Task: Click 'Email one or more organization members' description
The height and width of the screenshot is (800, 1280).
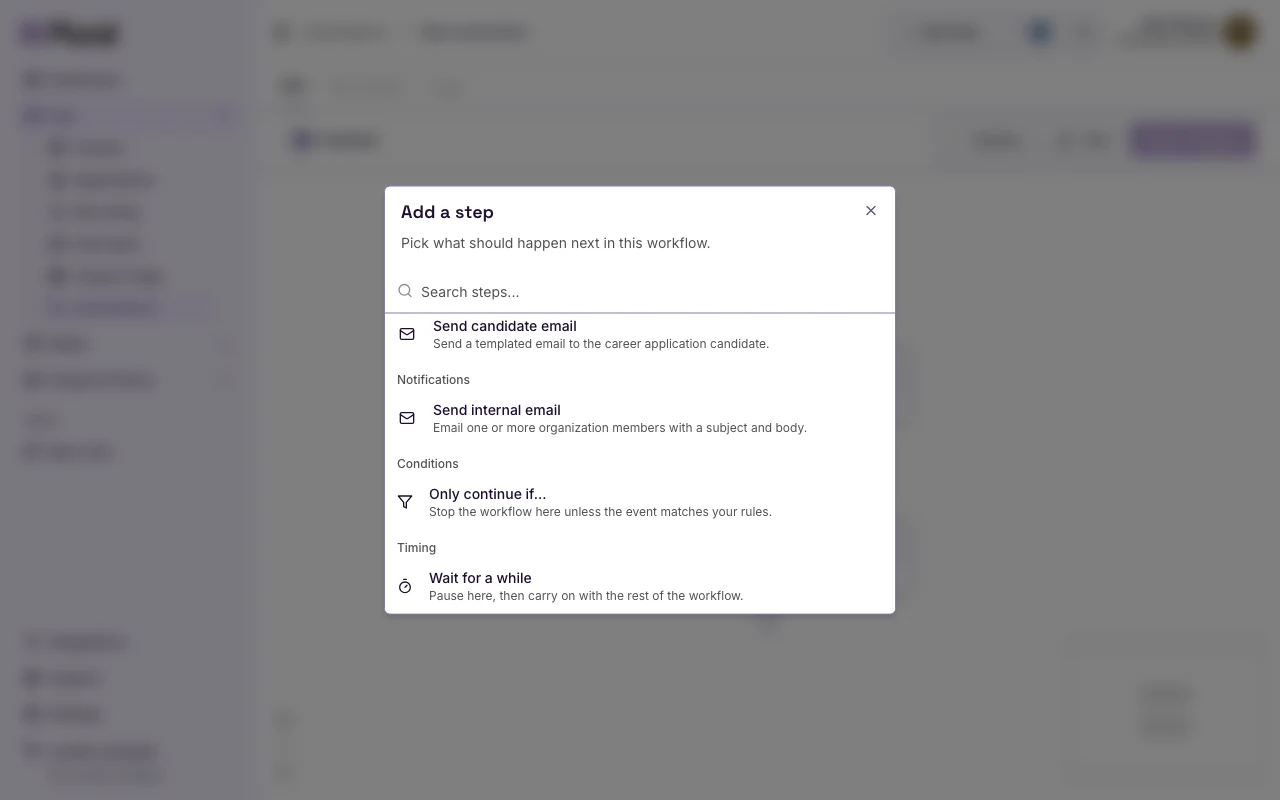Action: (620, 428)
